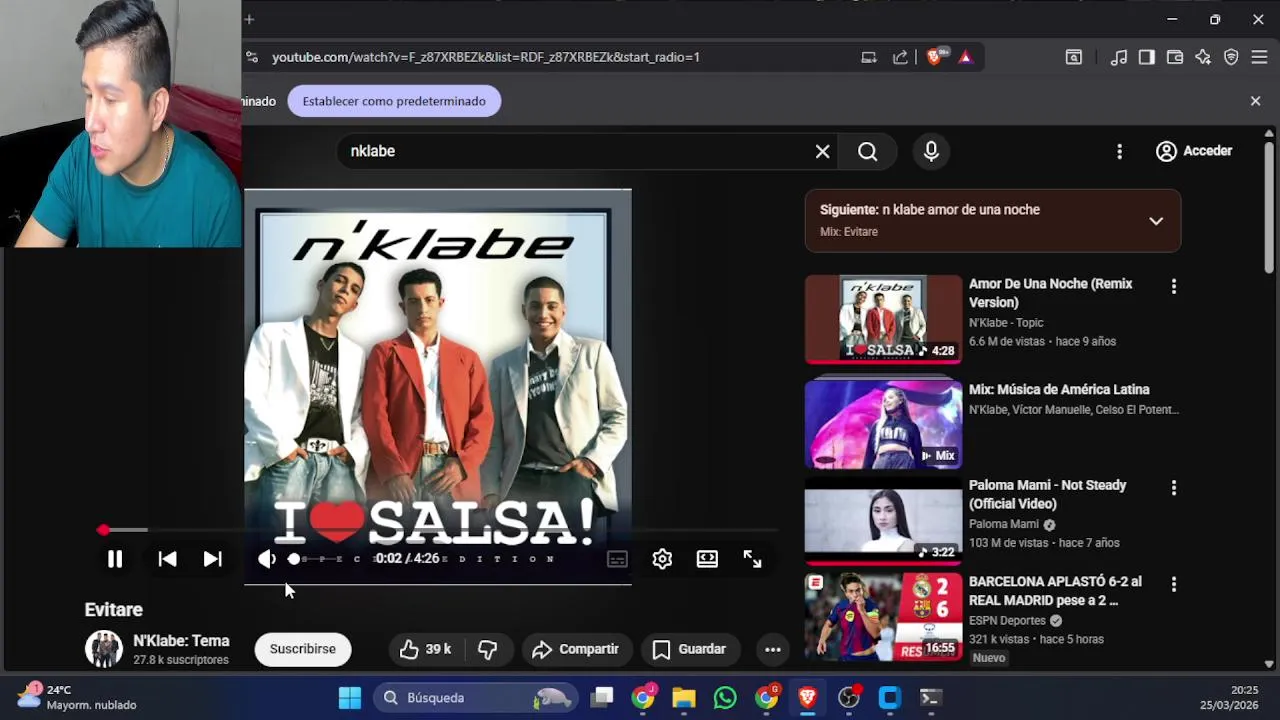Screen dimensions: 1280x720
Task: Open Brave VPN shield icon
Action: tap(1231, 57)
